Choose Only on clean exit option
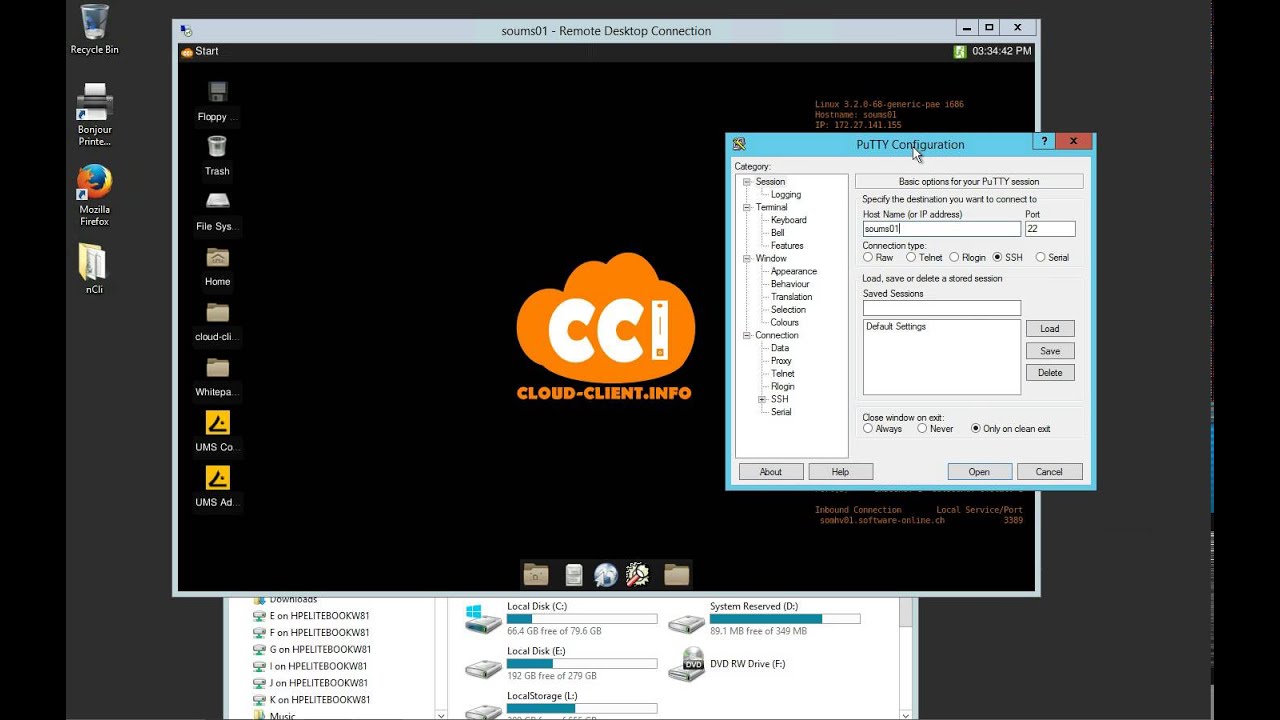 coord(976,428)
